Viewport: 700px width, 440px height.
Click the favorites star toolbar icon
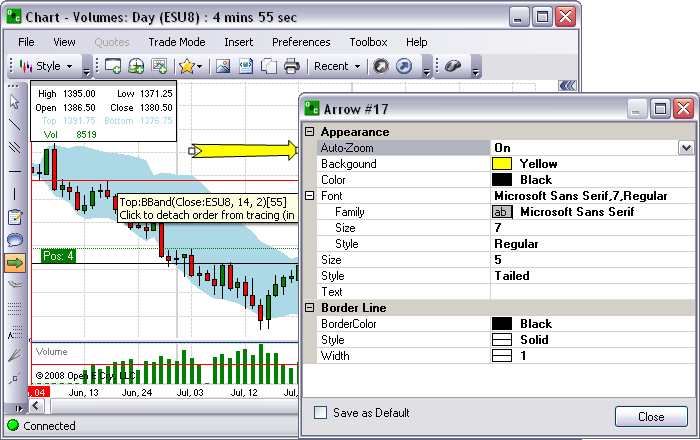[x=187, y=66]
